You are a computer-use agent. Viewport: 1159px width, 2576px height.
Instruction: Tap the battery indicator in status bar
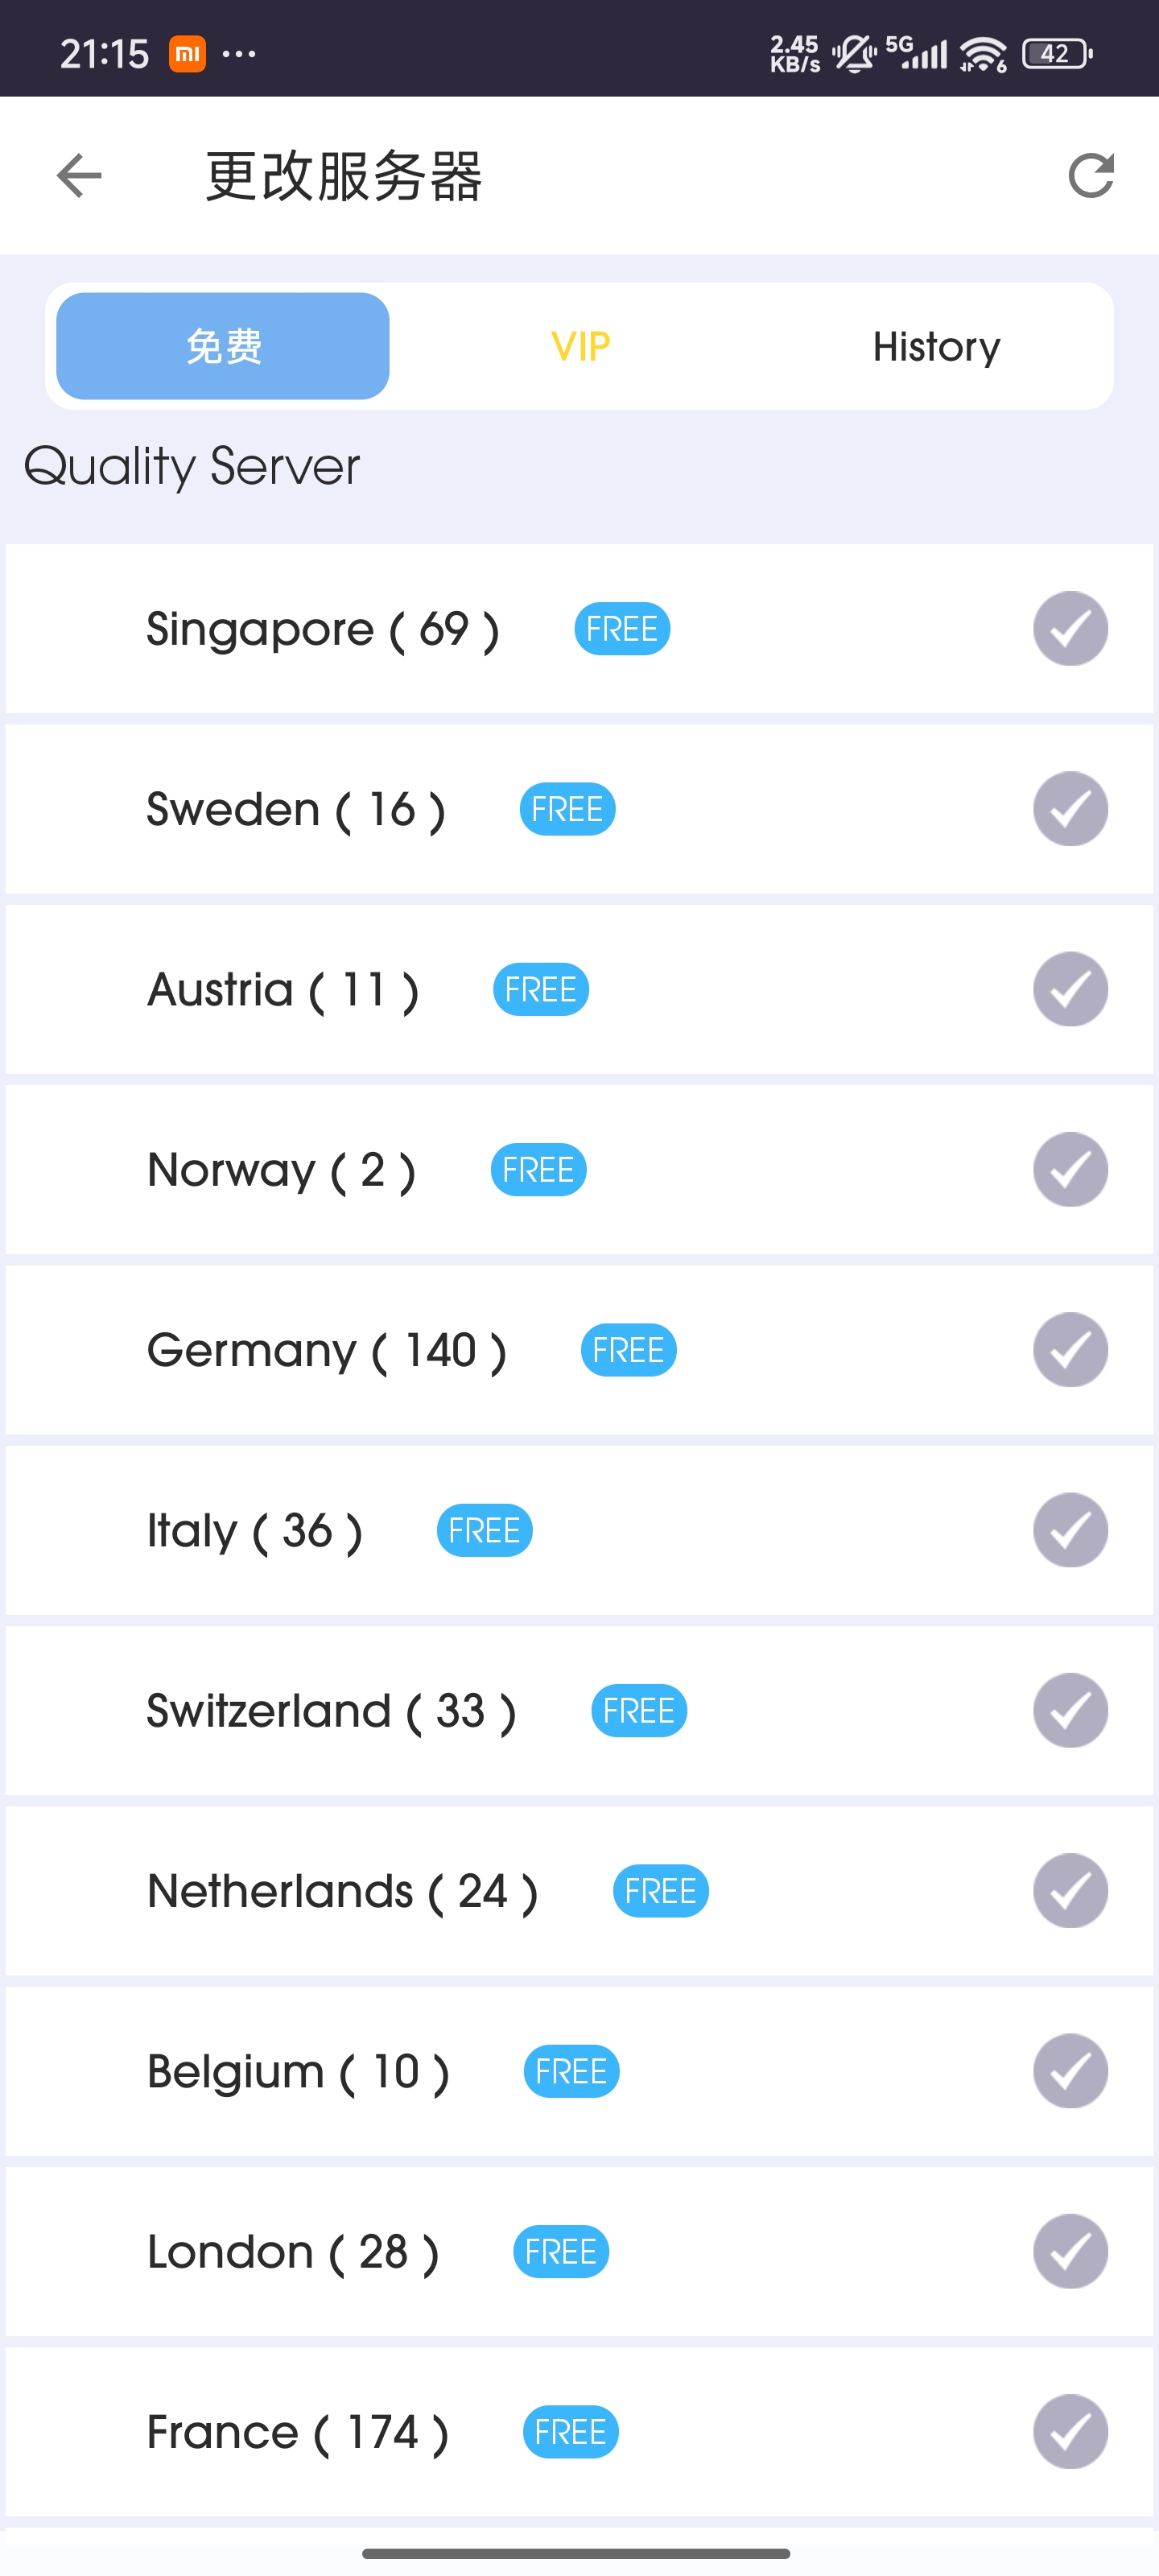click(x=1056, y=53)
